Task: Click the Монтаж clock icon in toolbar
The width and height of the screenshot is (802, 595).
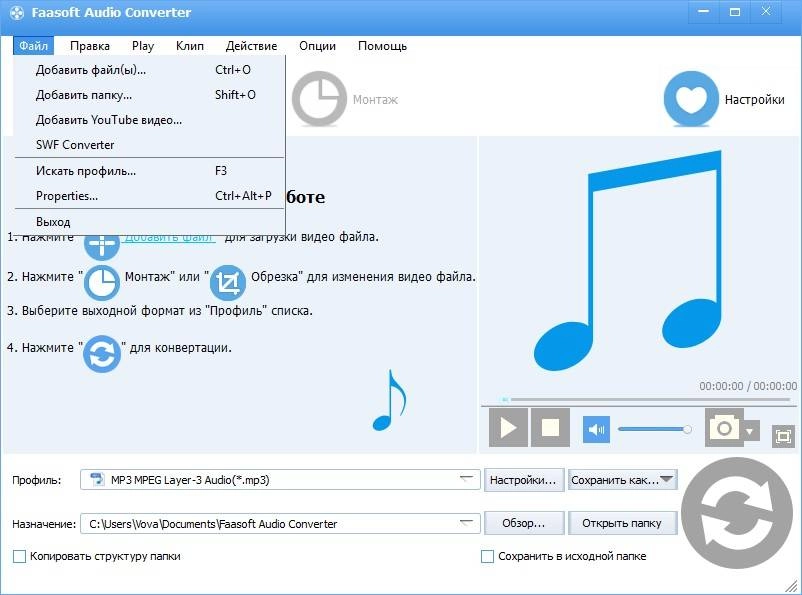Action: click(x=319, y=99)
